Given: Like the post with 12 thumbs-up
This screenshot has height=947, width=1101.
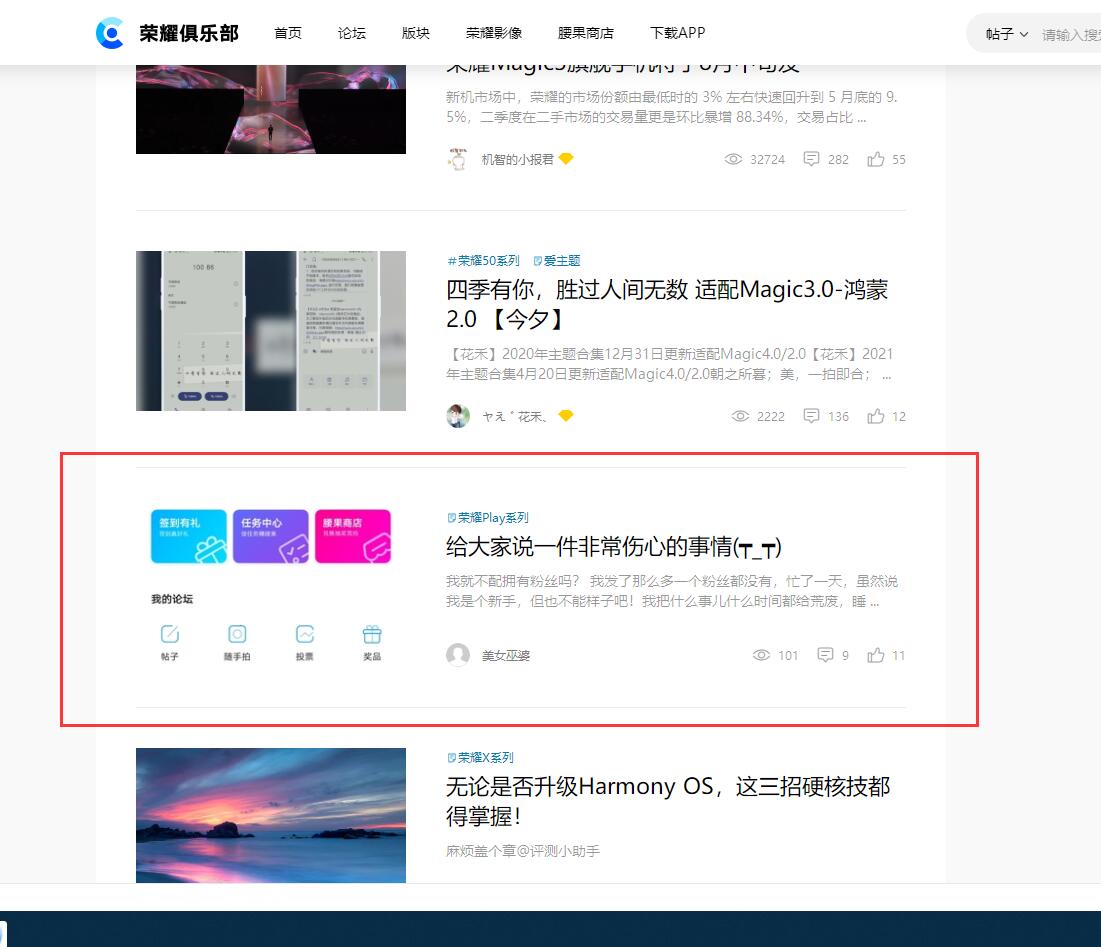Looking at the screenshot, I should tap(875, 416).
